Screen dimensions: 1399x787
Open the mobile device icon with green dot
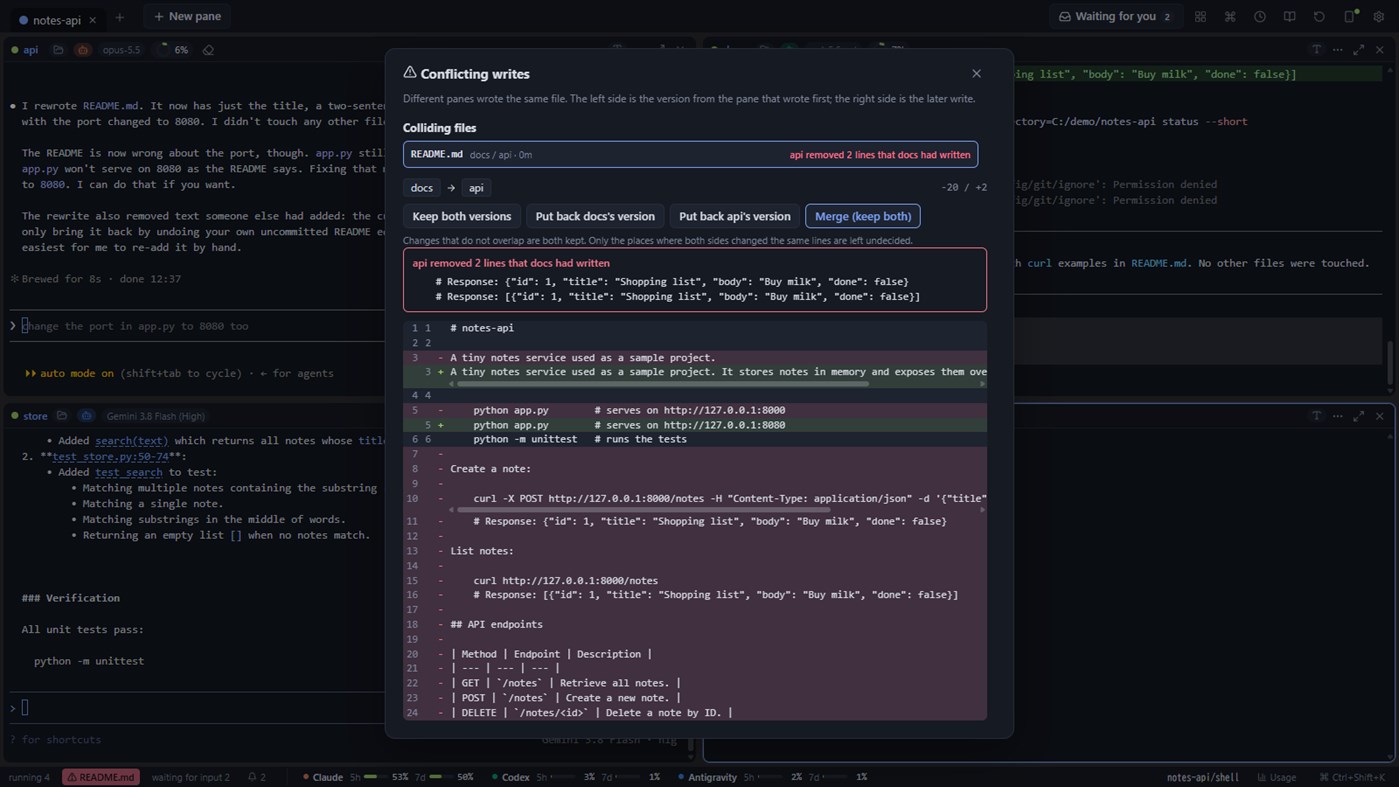click(1349, 17)
